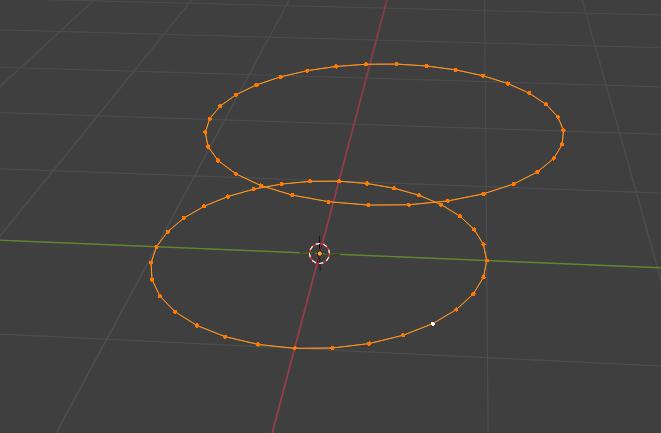This screenshot has width=661, height=433.
Task: Select the white active vertex on lower circle
Action: pyautogui.click(x=433, y=324)
